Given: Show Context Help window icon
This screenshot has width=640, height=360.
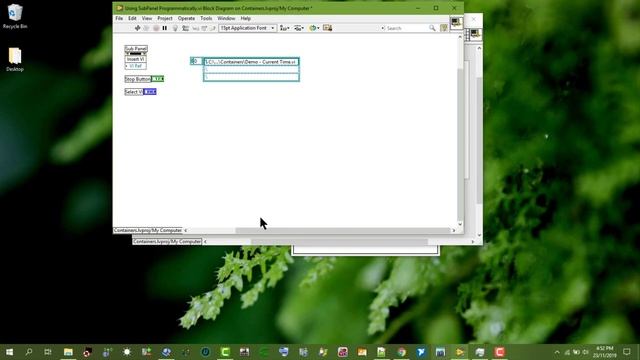Looking at the screenshot, I should pos(444,28).
